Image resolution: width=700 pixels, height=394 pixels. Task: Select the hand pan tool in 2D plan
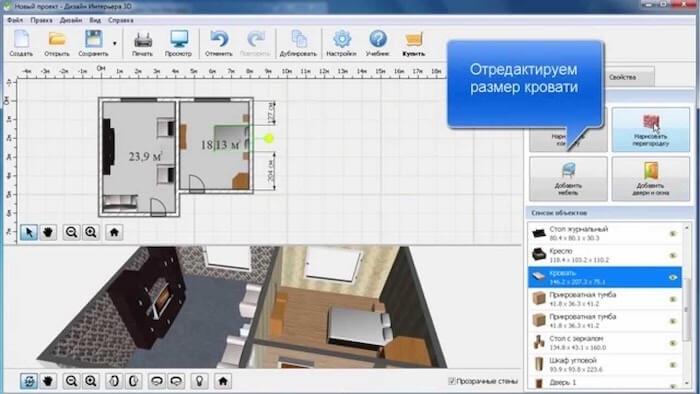tap(48, 232)
